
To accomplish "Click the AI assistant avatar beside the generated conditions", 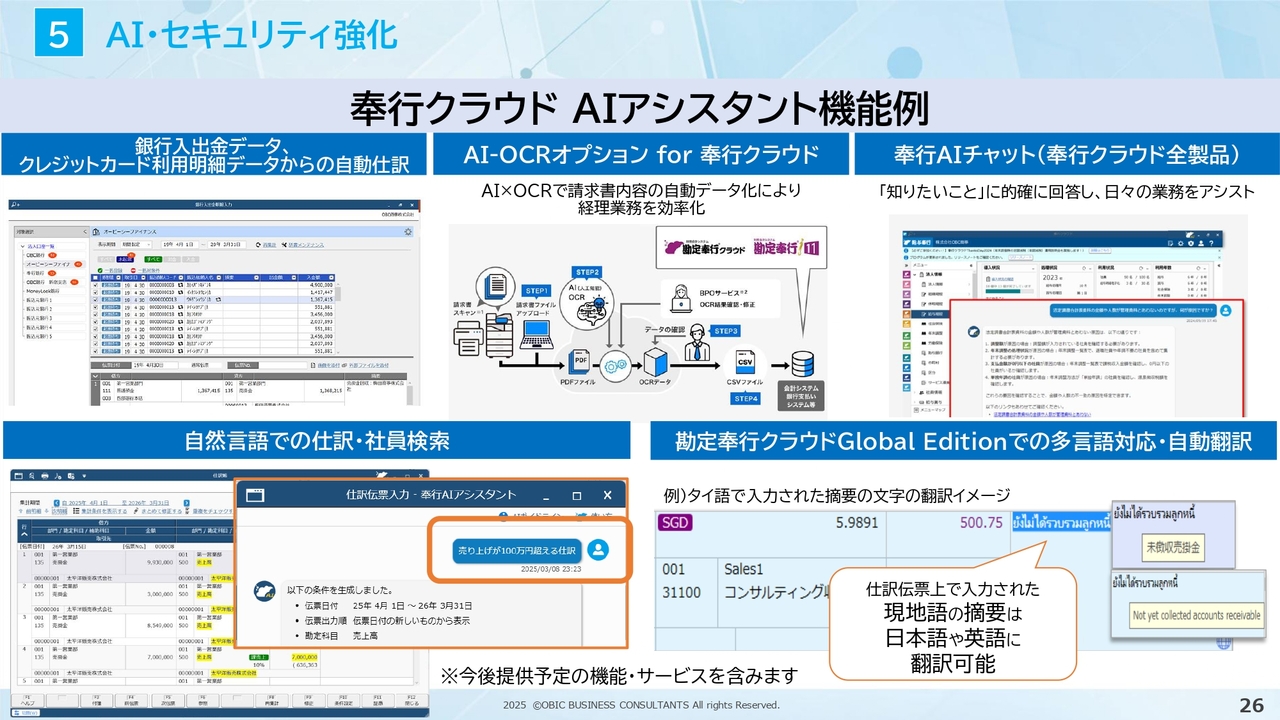I will pyautogui.click(x=262, y=591).
